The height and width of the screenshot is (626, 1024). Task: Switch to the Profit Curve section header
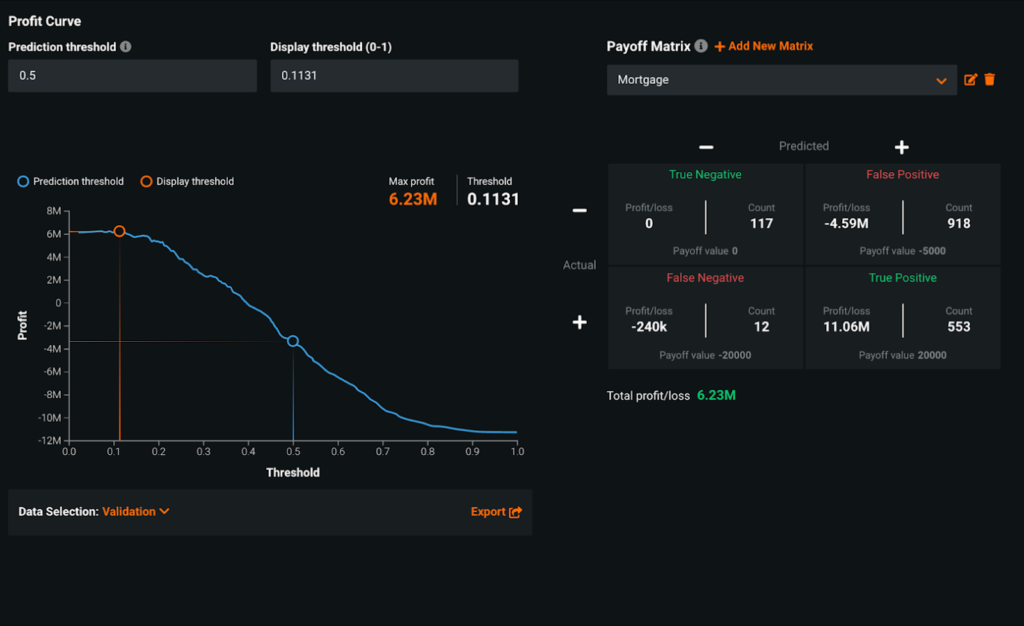pos(44,20)
